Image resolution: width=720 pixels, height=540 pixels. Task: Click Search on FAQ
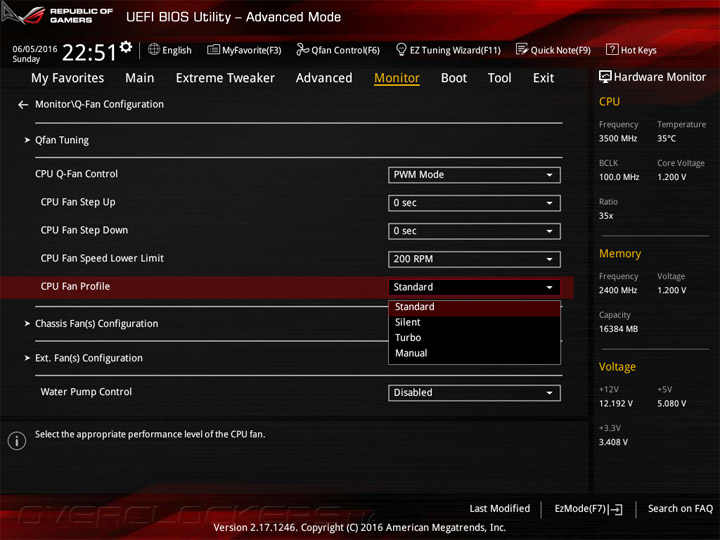point(680,509)
